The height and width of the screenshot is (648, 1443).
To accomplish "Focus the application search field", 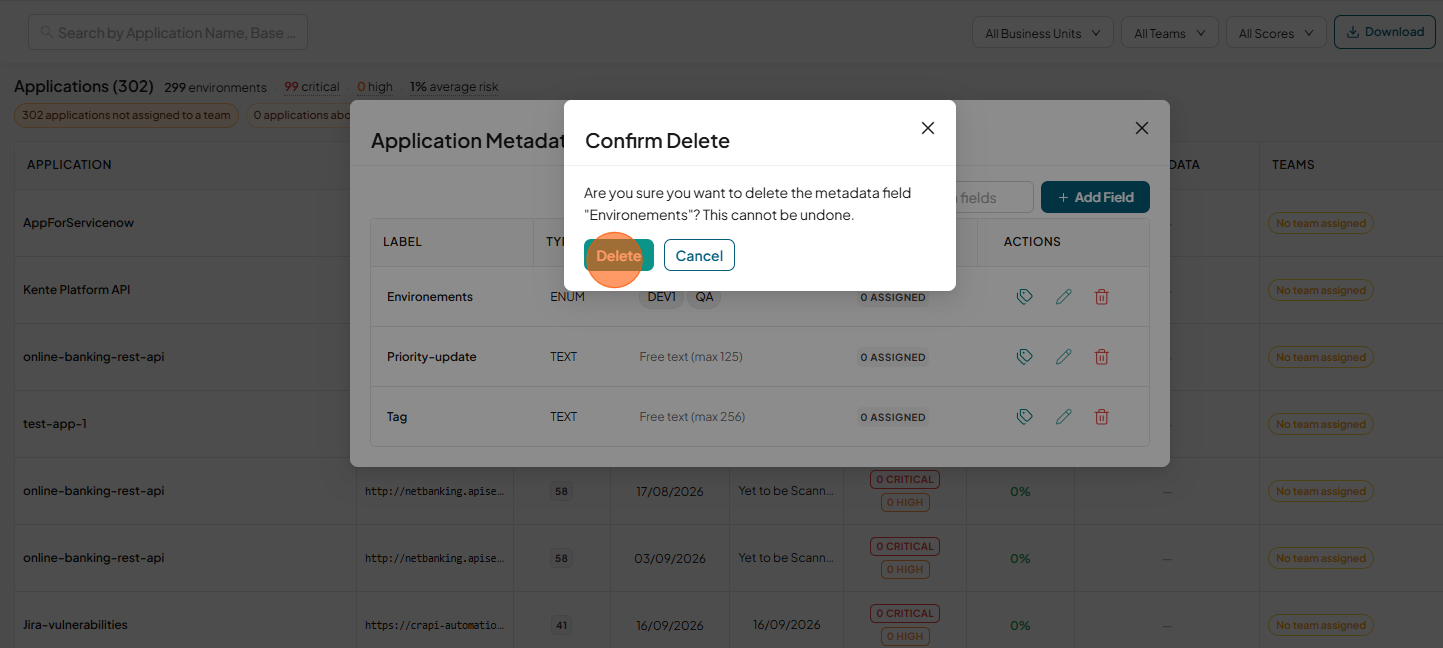I will pos(168,33).
